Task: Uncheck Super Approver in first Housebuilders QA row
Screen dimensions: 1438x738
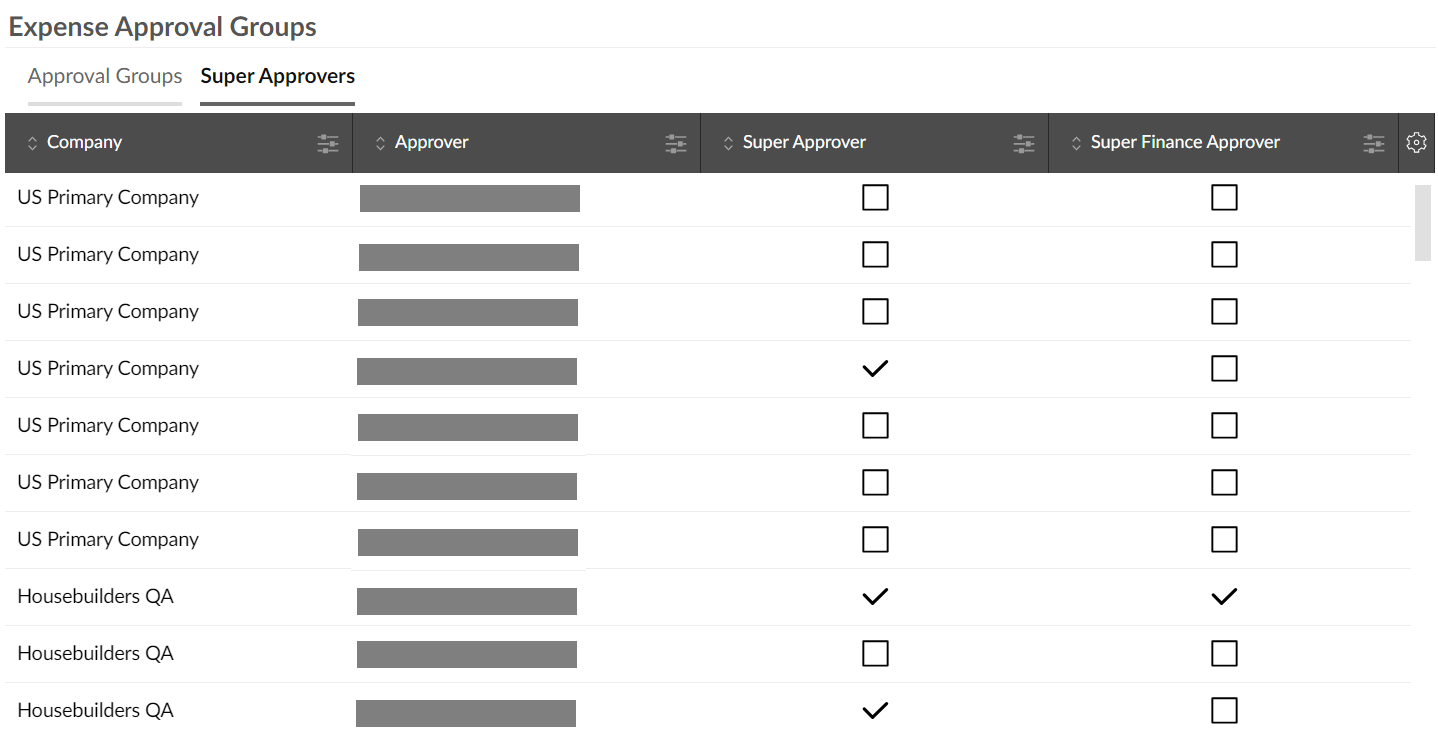Action: pos(875,597)
